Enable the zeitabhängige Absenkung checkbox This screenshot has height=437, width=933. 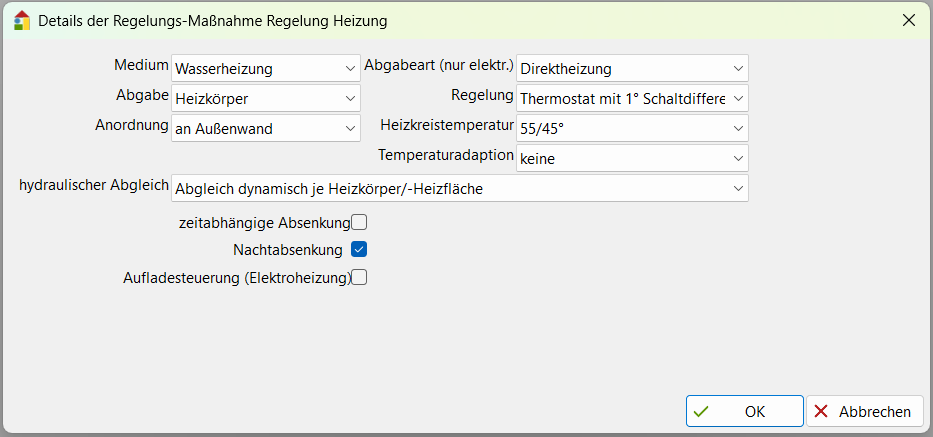pos(359,222)
